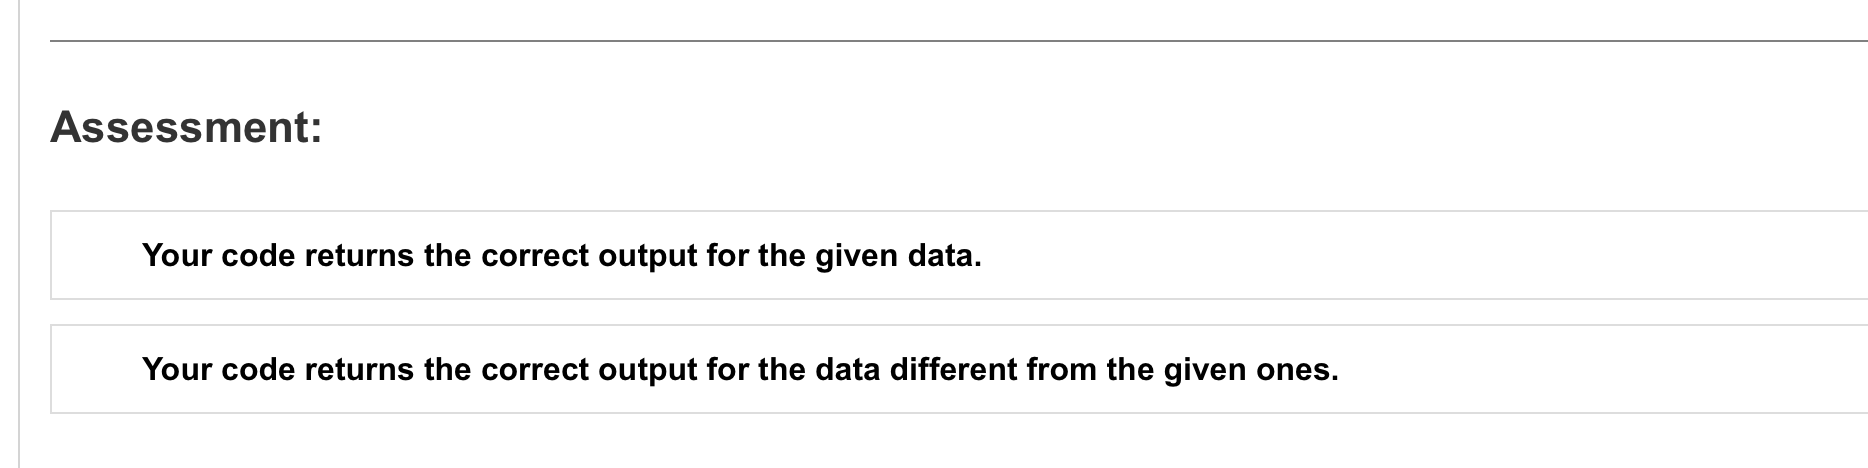Image resolution: width=1868 pixels, height=468 pixels.
Task: Click the "Assessment:" heading
Action: (x=187, y=128)
